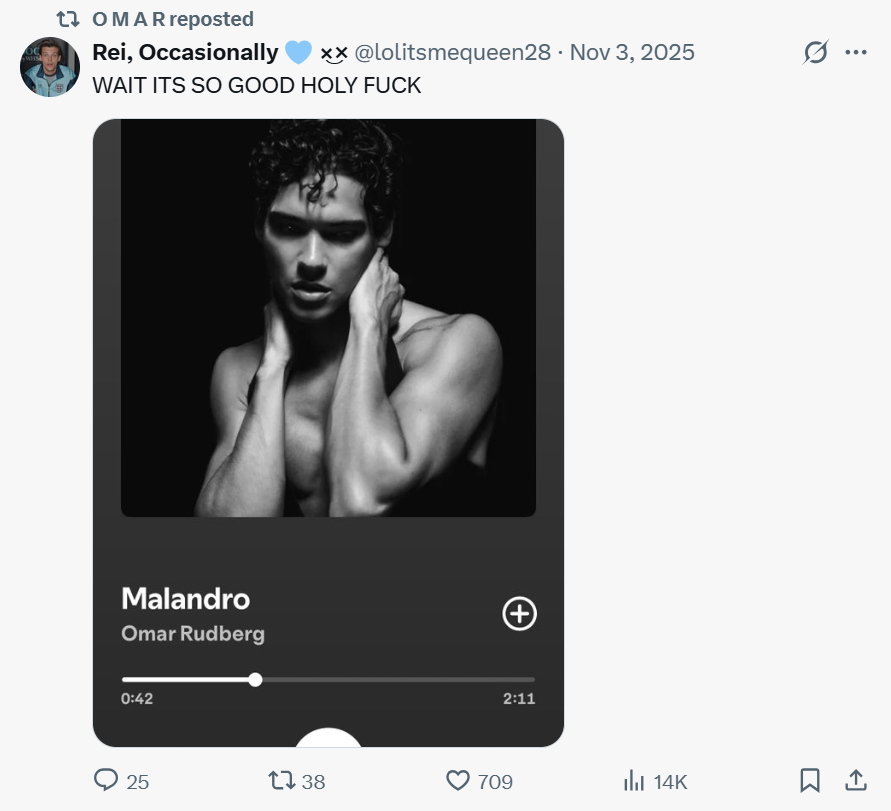Click the Grok explain post icon

(815, 53)
